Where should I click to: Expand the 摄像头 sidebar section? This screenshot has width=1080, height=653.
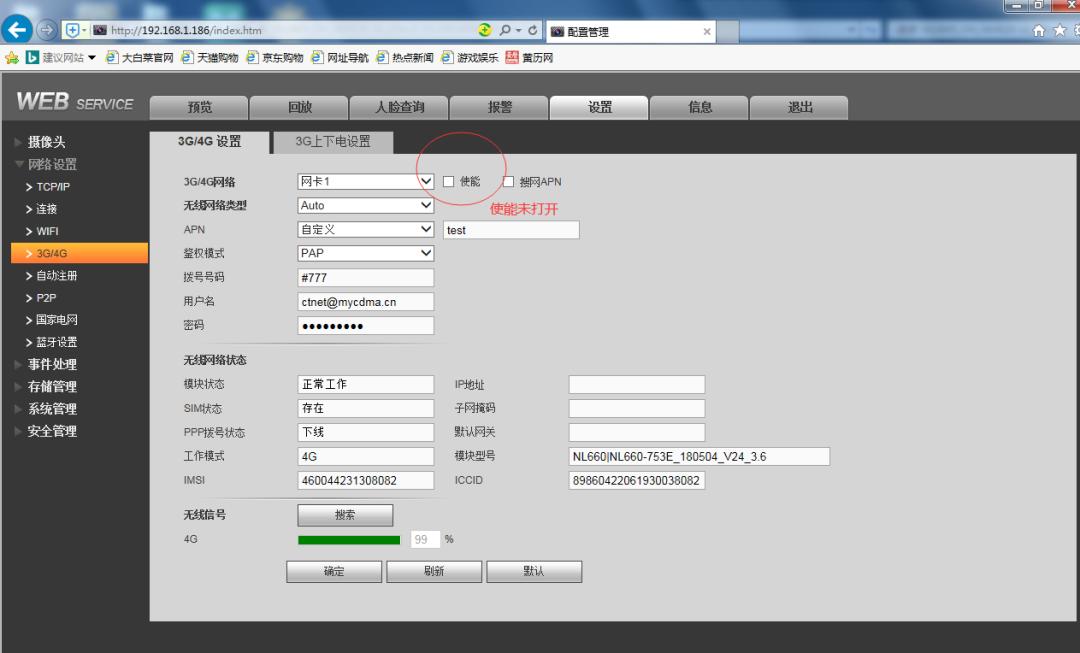pos(46,143)
